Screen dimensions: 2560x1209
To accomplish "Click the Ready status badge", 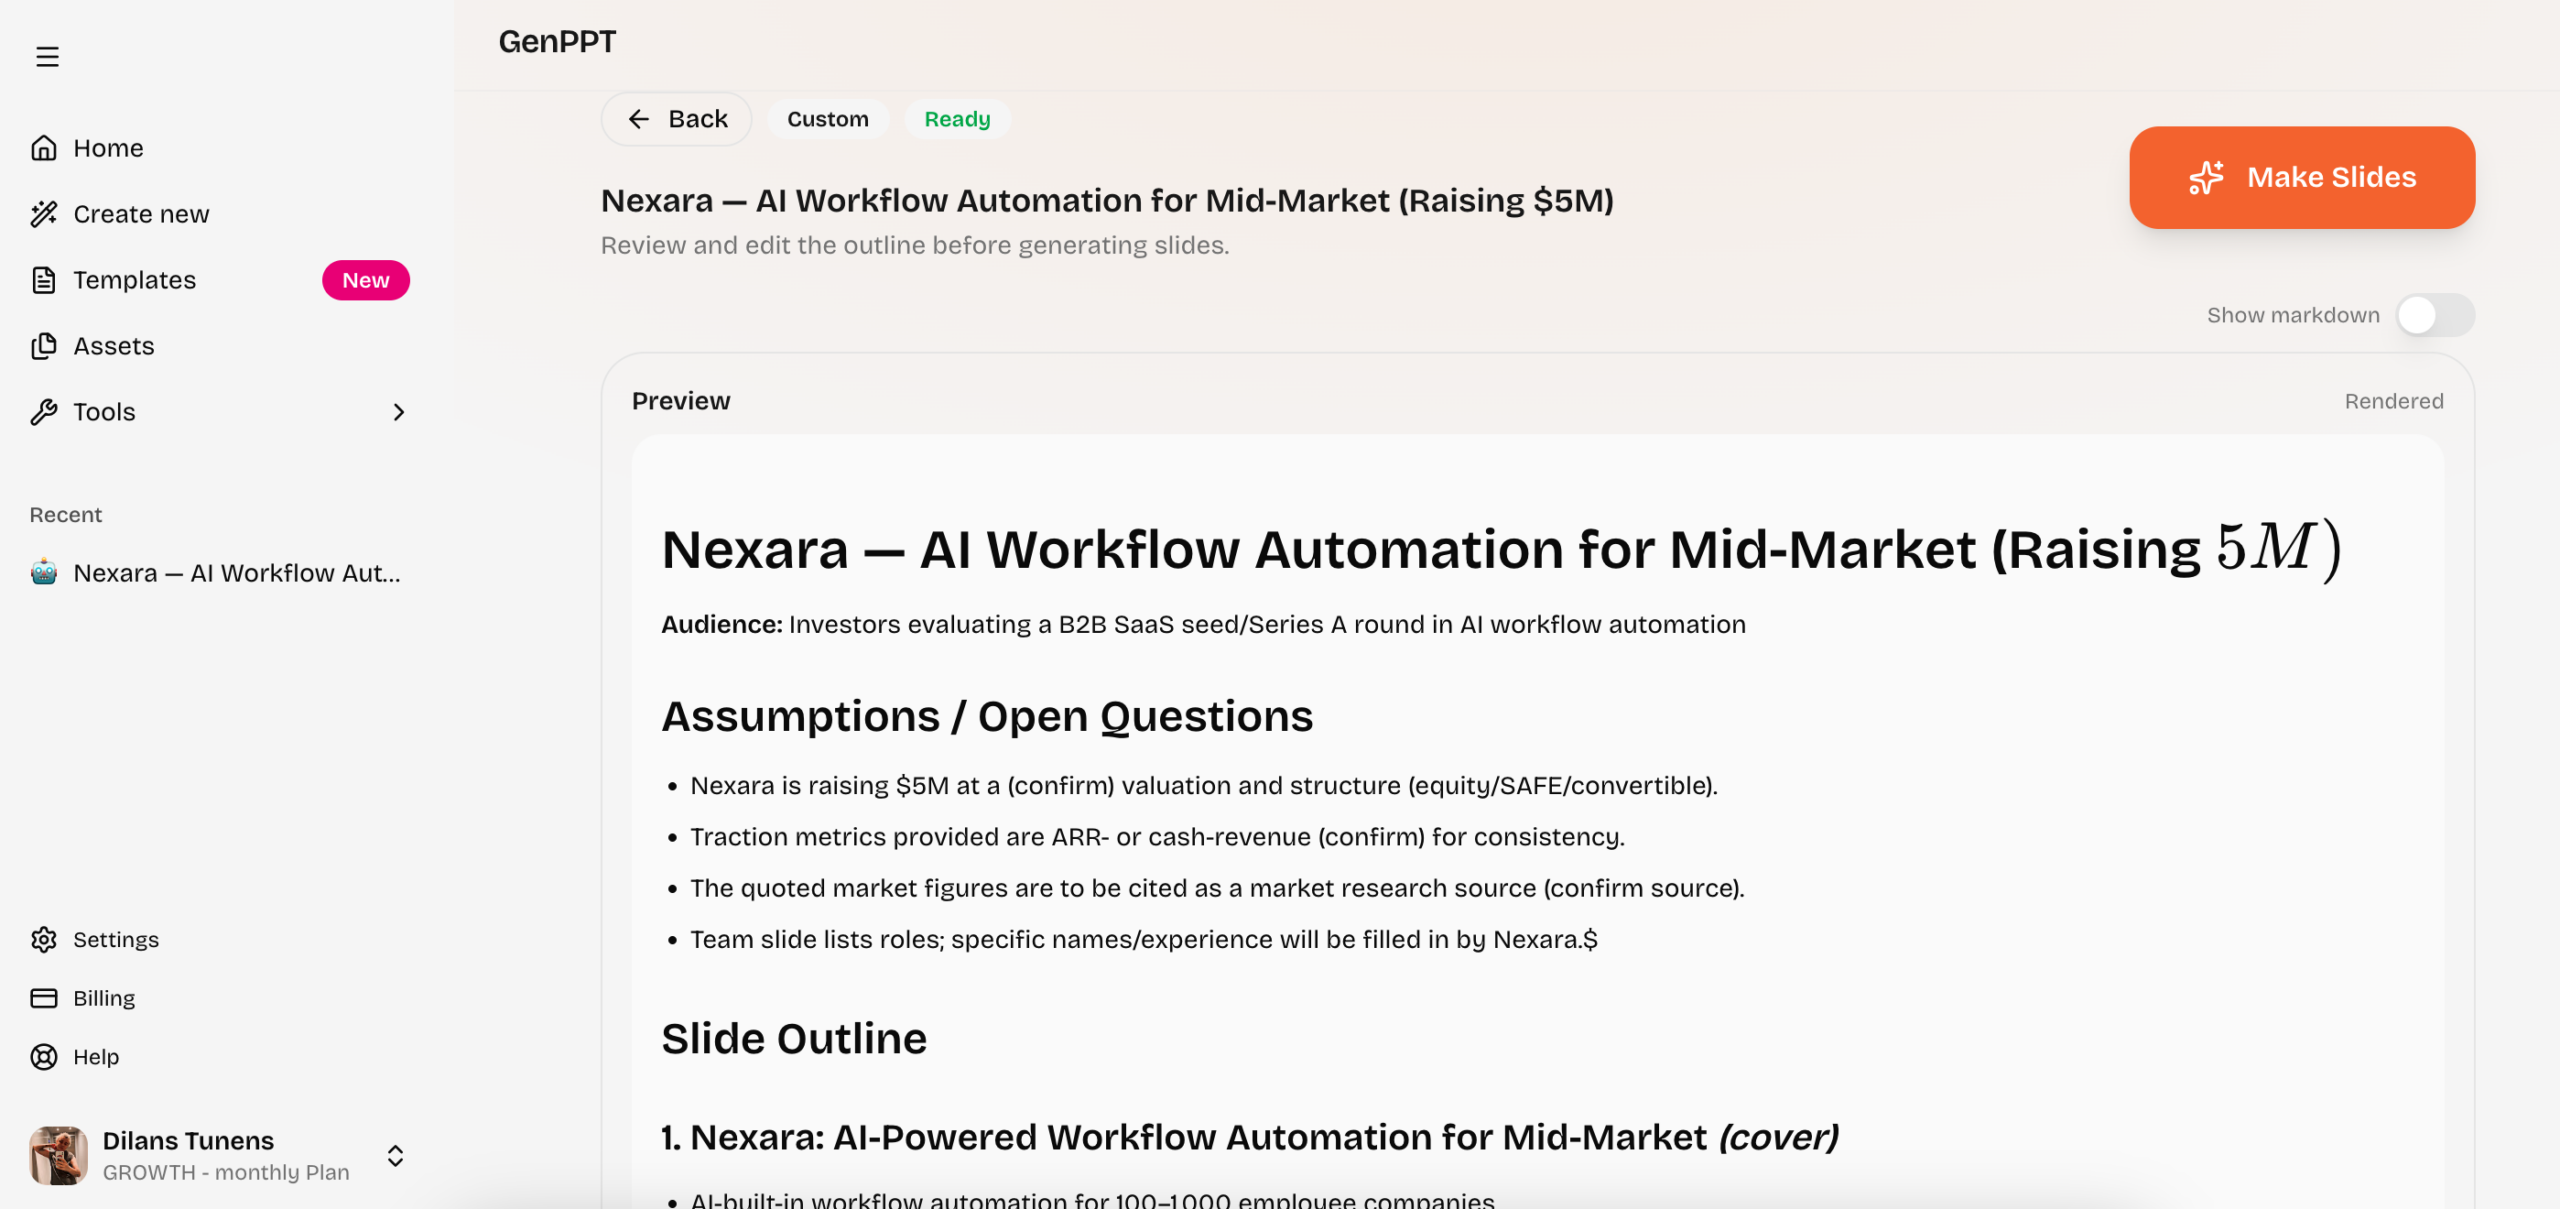I will coord(956,119).
